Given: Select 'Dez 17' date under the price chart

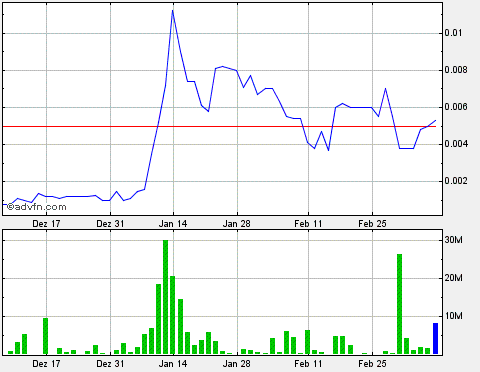Looking at the screenshot, I should [46, 224].
